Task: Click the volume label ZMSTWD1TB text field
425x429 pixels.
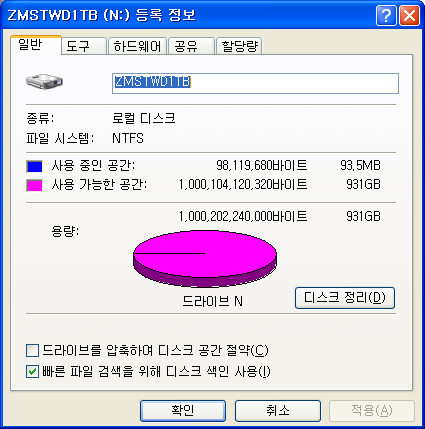Action: point(255,83)
